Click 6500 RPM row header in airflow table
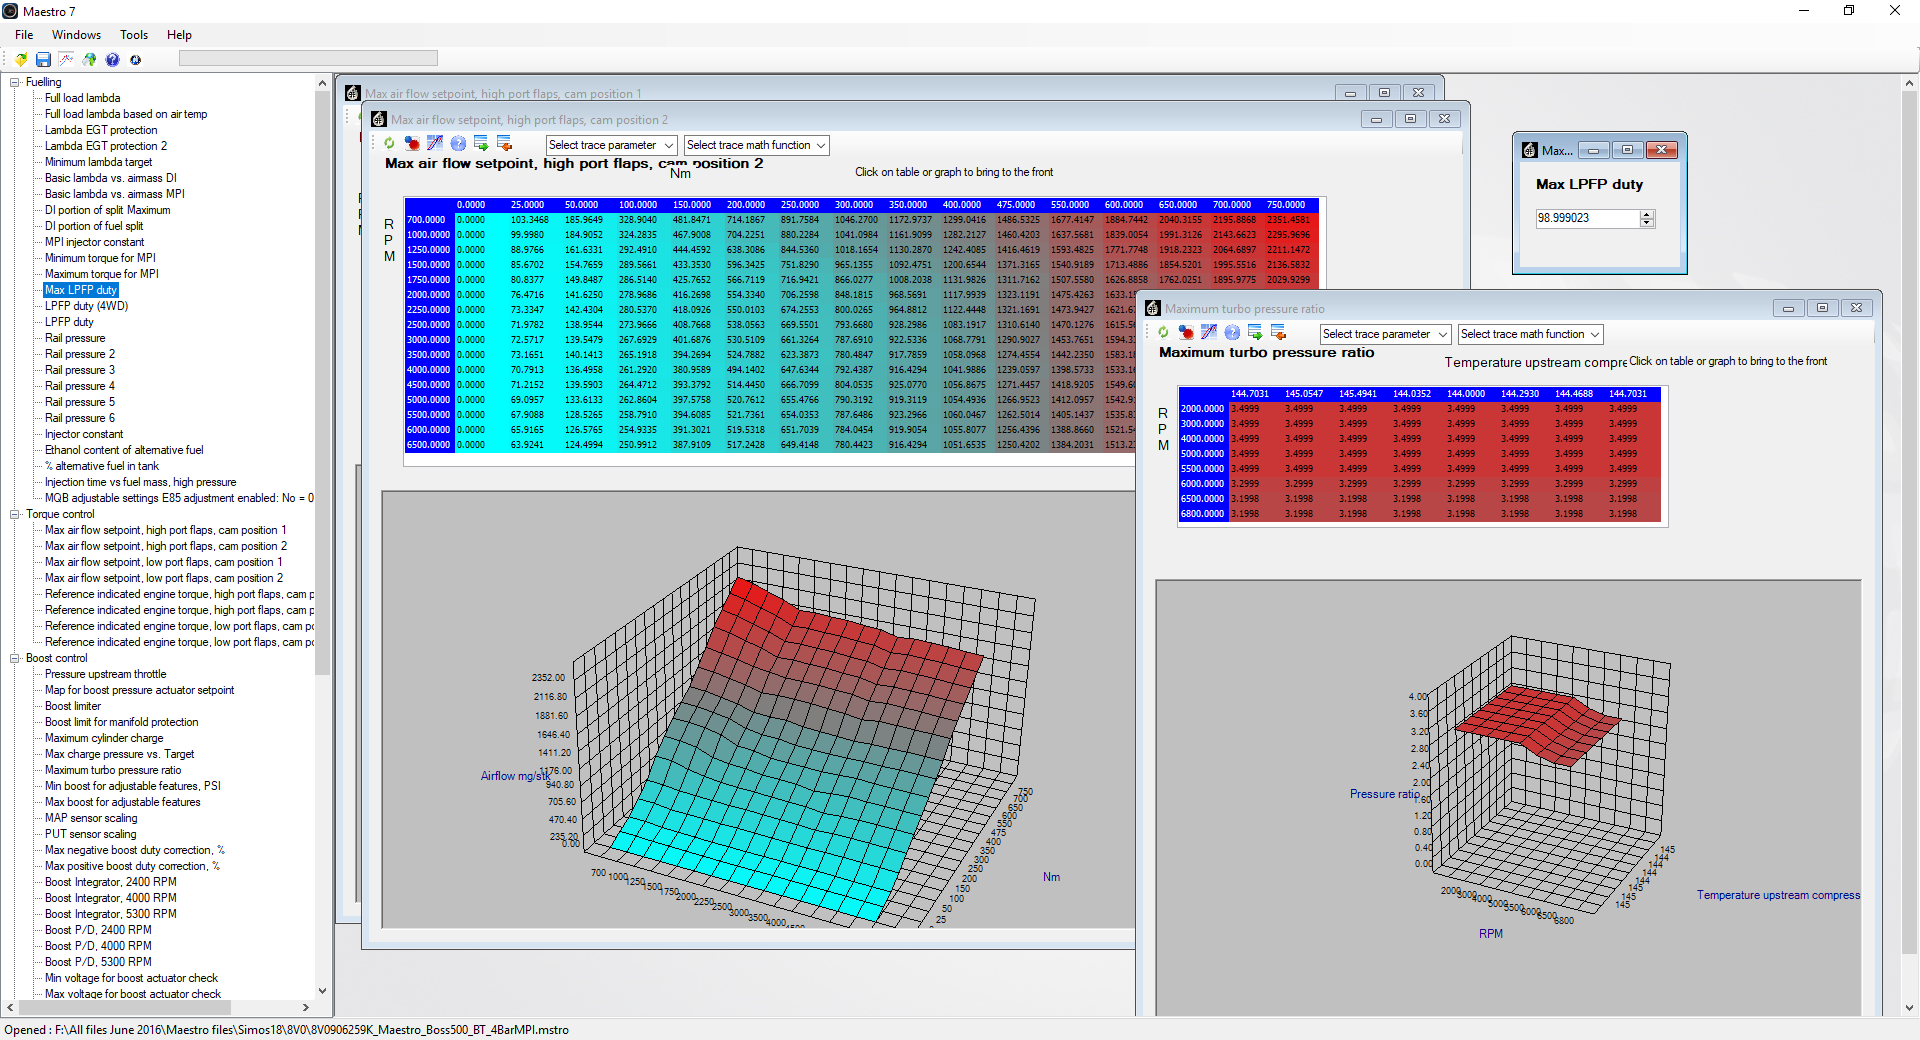This screenshot has height=1040, width=1920. coord(430,445)
